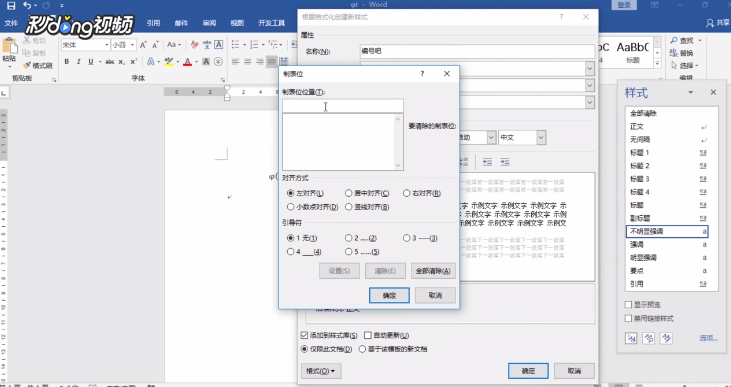Toggle italic formatting
This screenshot has height=387, width=731.
click(x=78, y=62)
